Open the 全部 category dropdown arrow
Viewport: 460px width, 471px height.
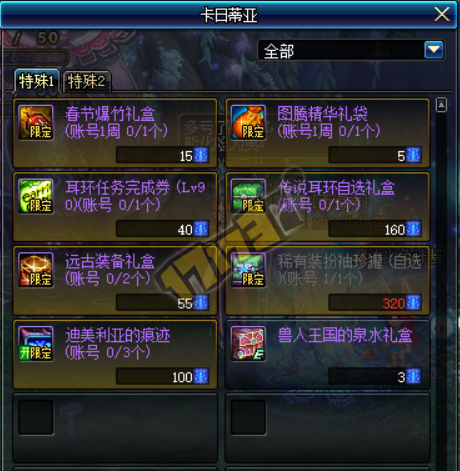tap(434, 50)
